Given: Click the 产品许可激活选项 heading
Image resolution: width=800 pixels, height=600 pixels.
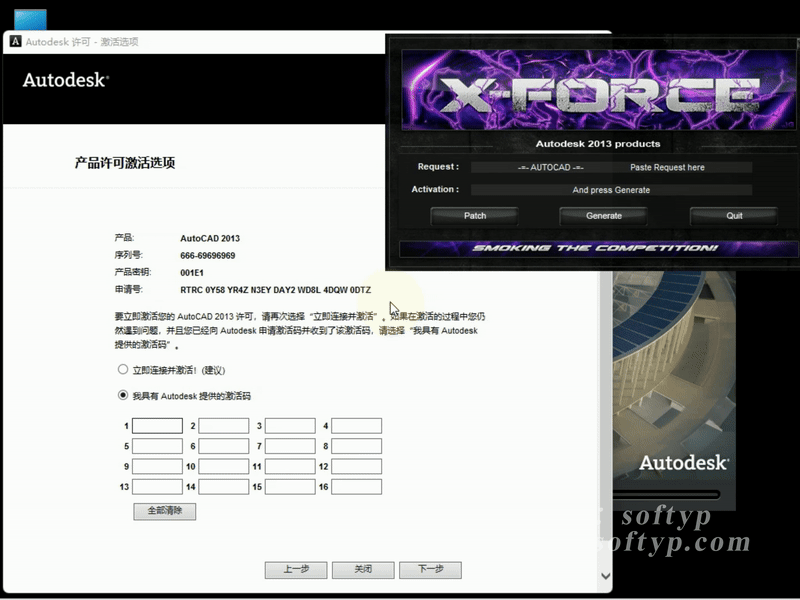Looking at the screenshot, I should coord(125,163).
